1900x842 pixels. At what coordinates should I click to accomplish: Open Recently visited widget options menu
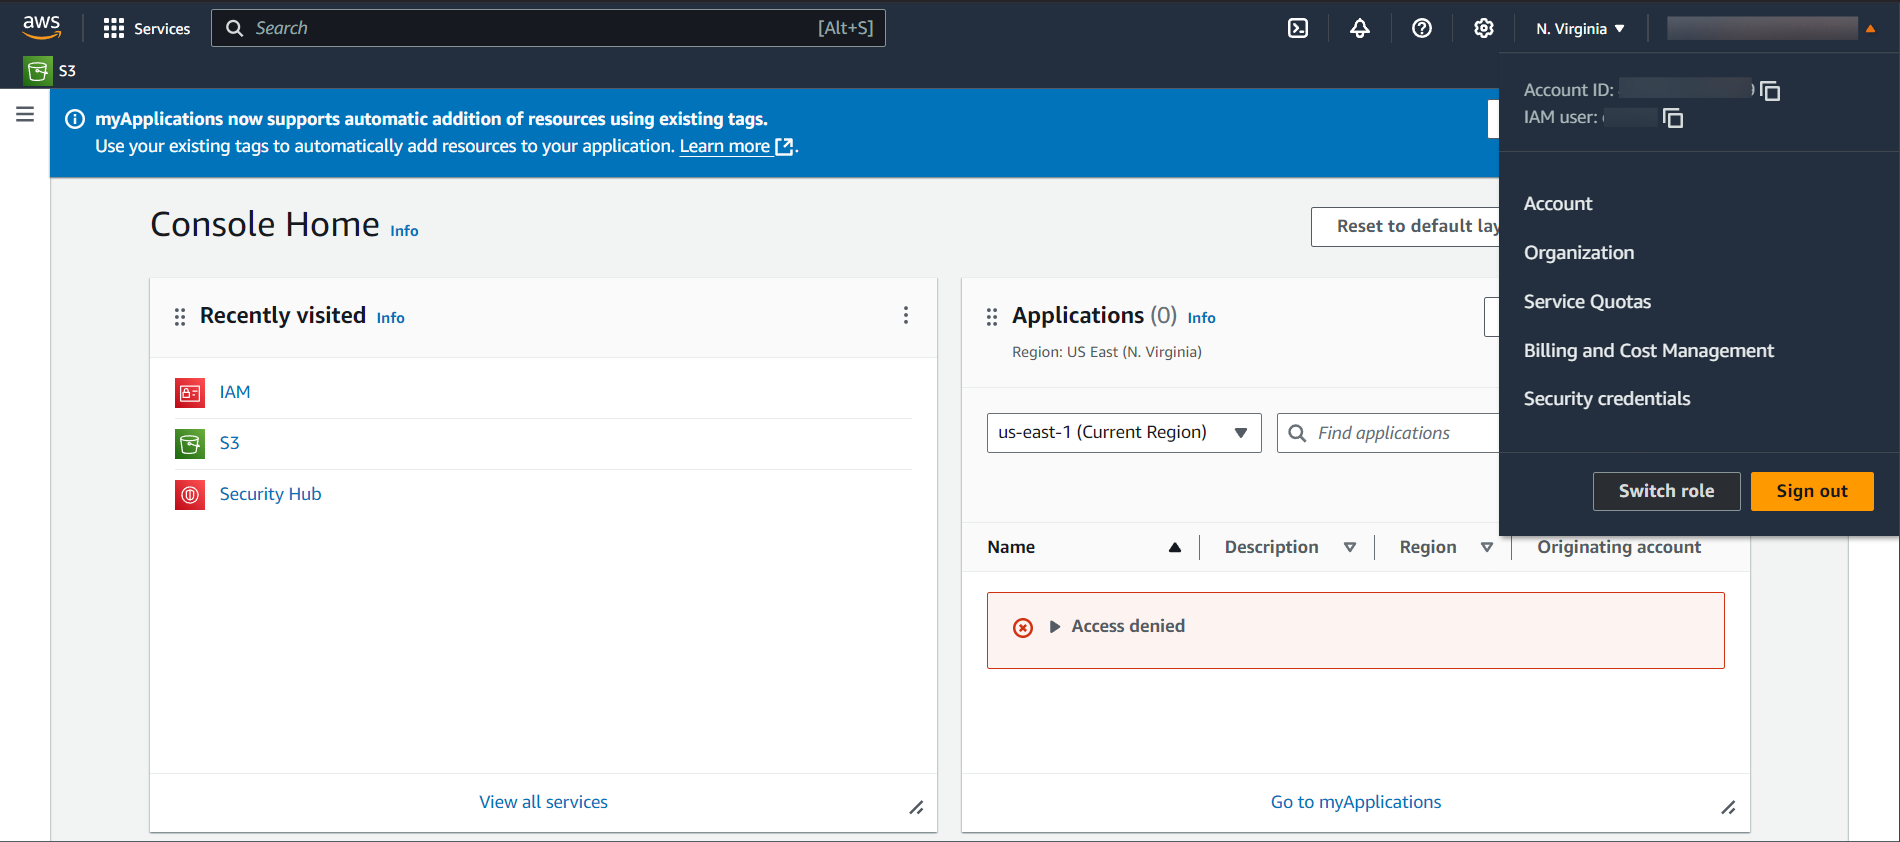906,315
